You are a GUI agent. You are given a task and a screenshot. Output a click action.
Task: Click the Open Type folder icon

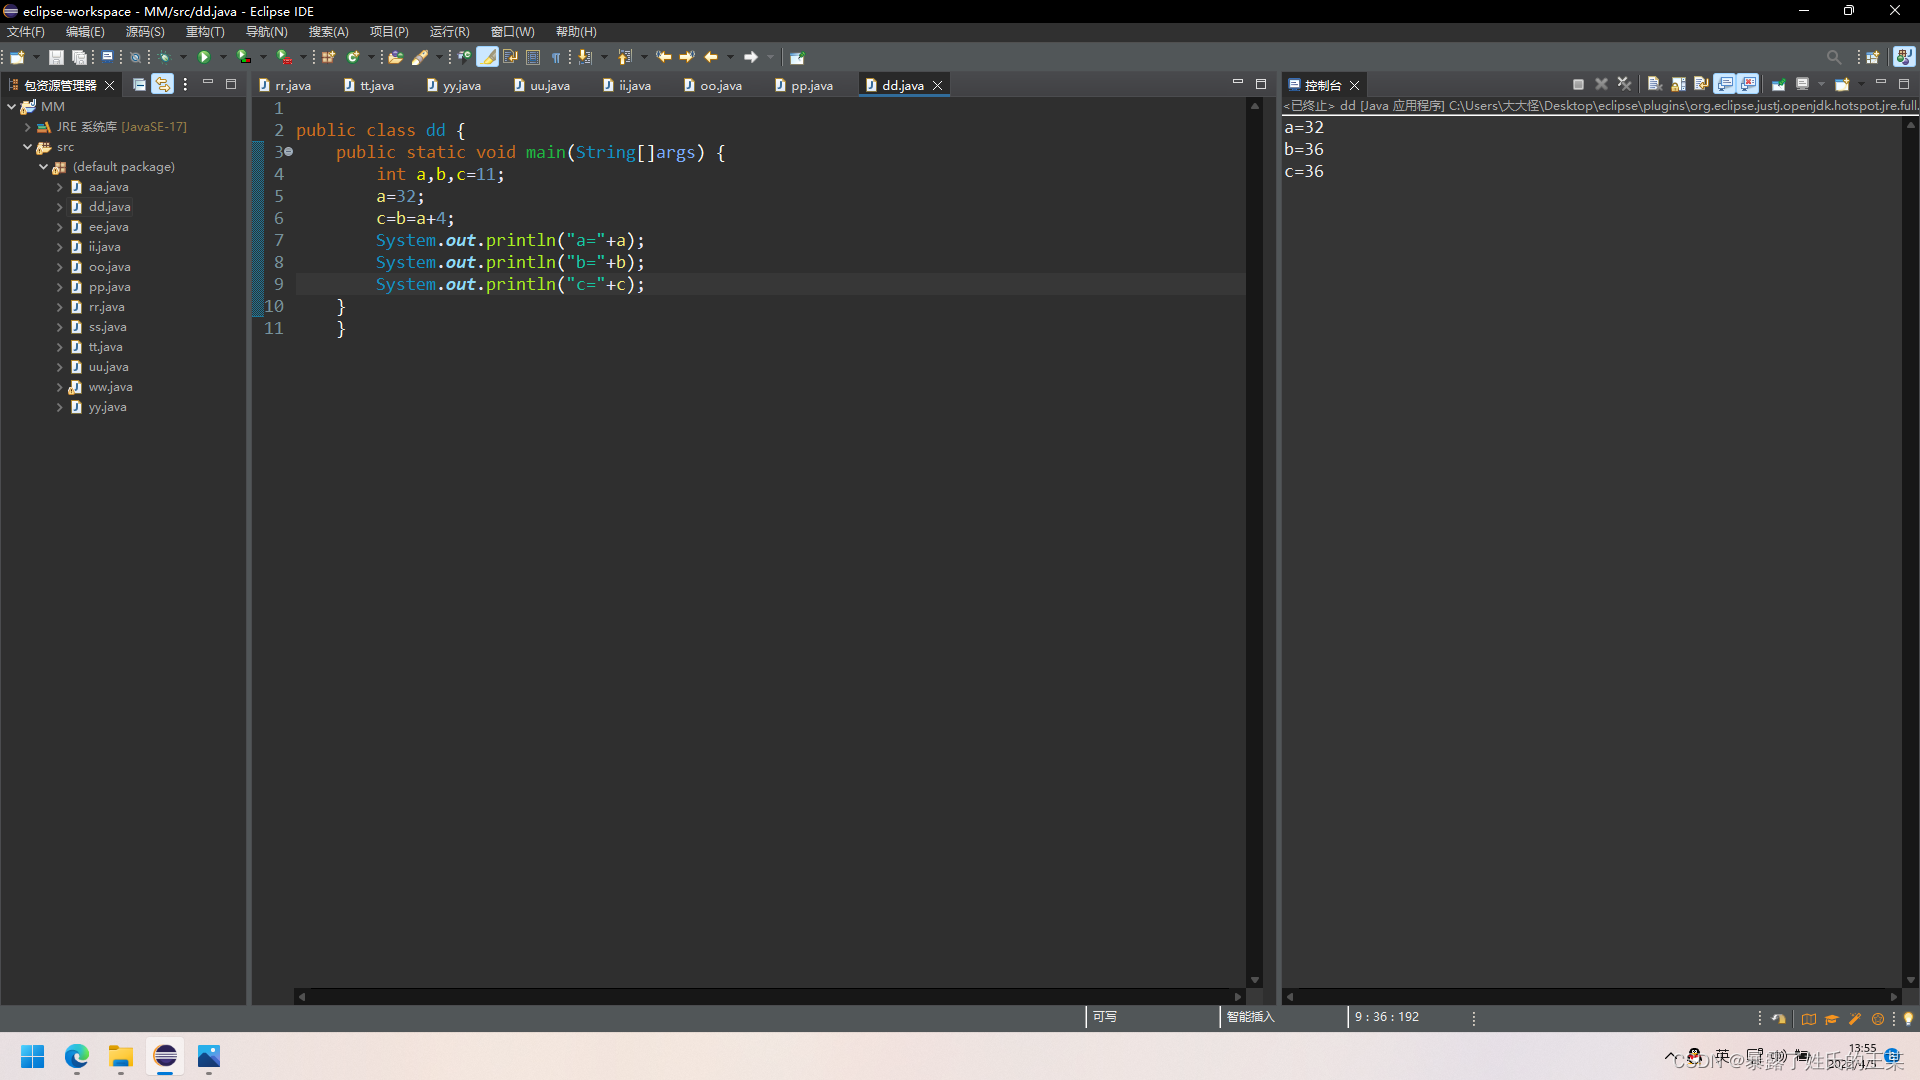pos(396,57)
